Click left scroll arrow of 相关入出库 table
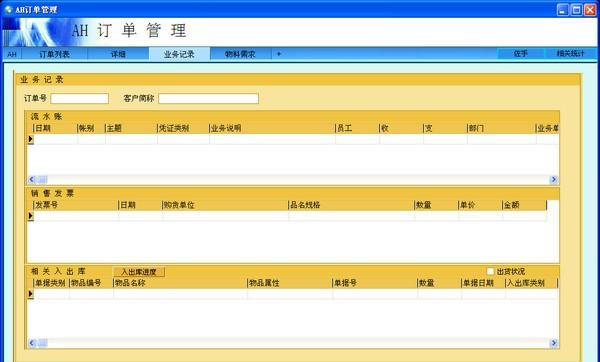The height and width of the screenshot is (362, 600). point(32,343)
